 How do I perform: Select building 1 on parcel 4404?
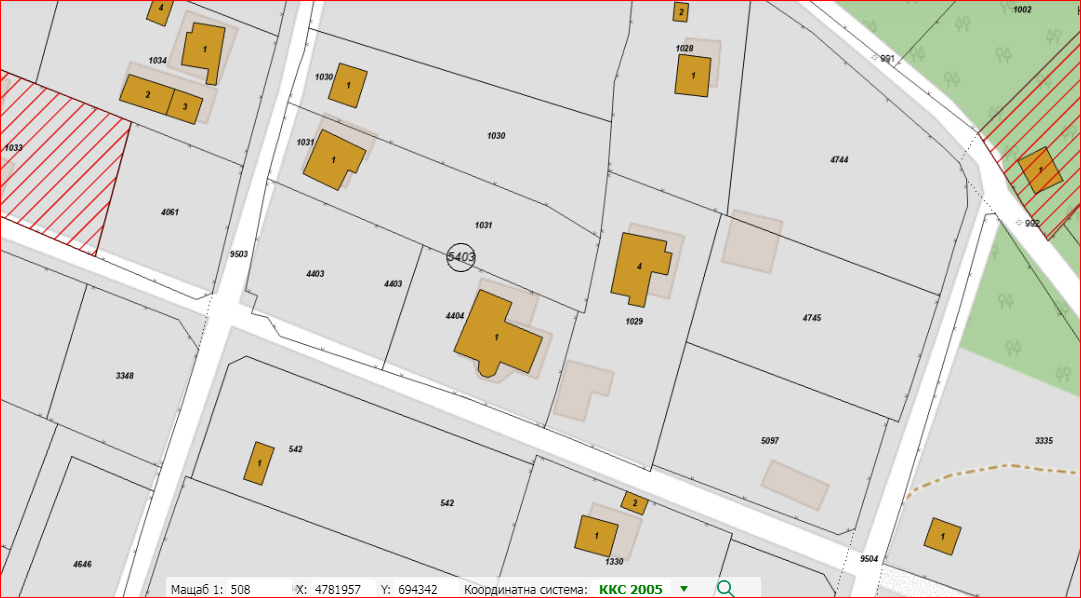[x=497, y=337]
